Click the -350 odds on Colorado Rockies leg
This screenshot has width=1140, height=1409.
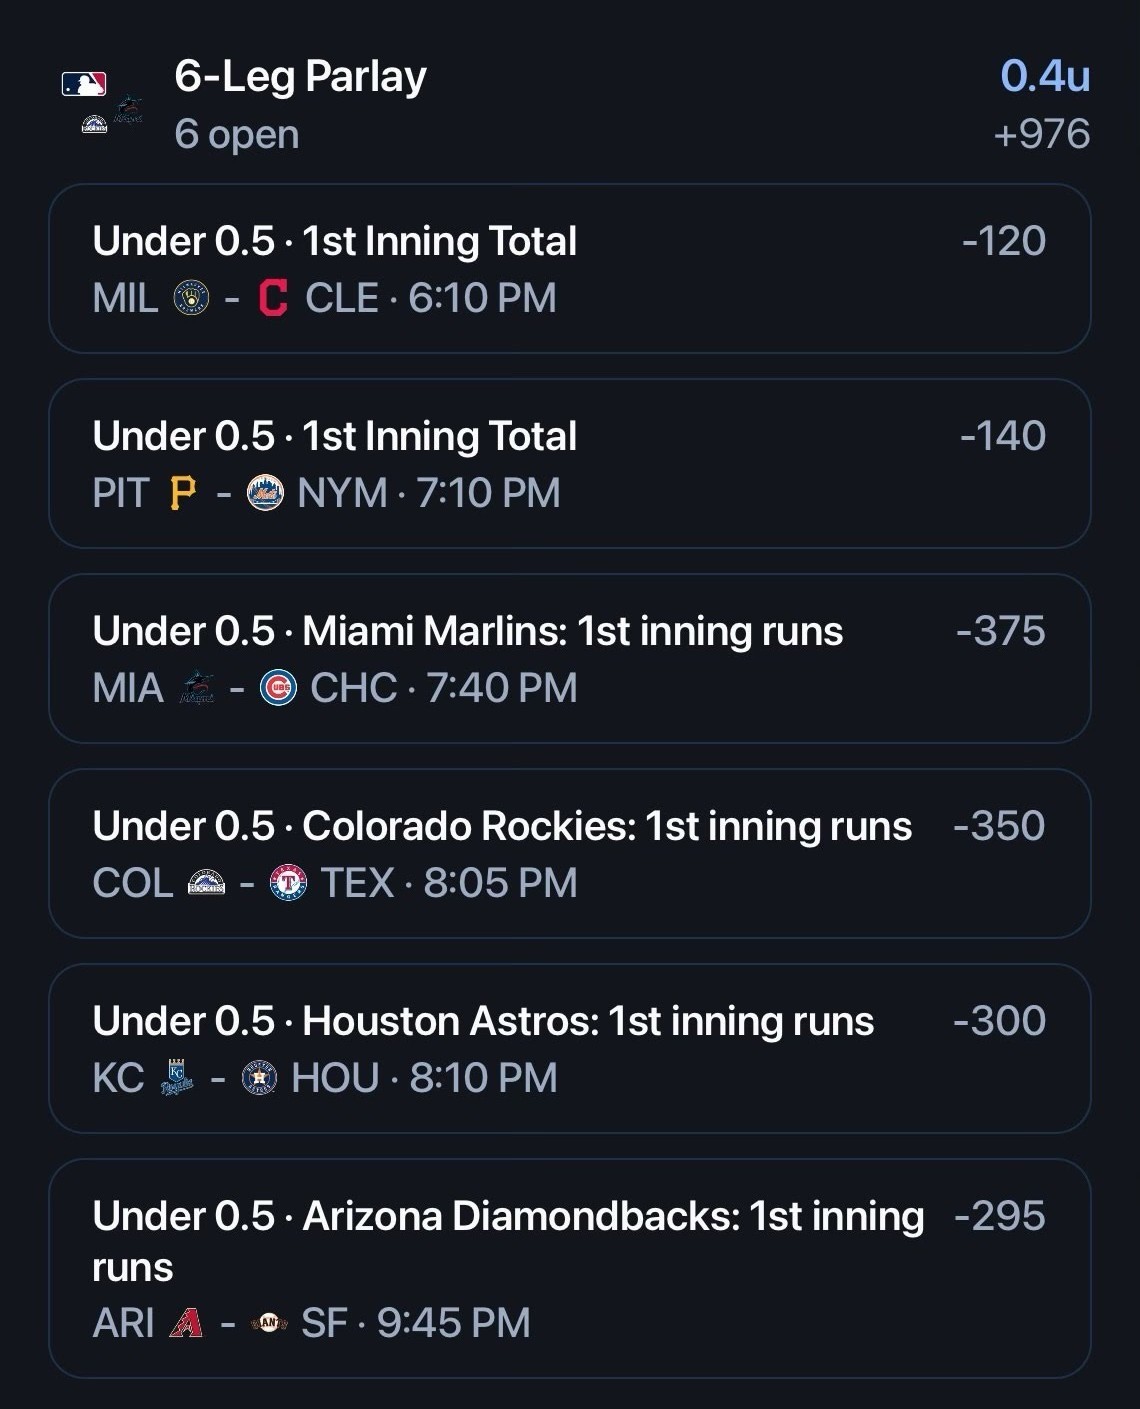[x=999, y=826]
